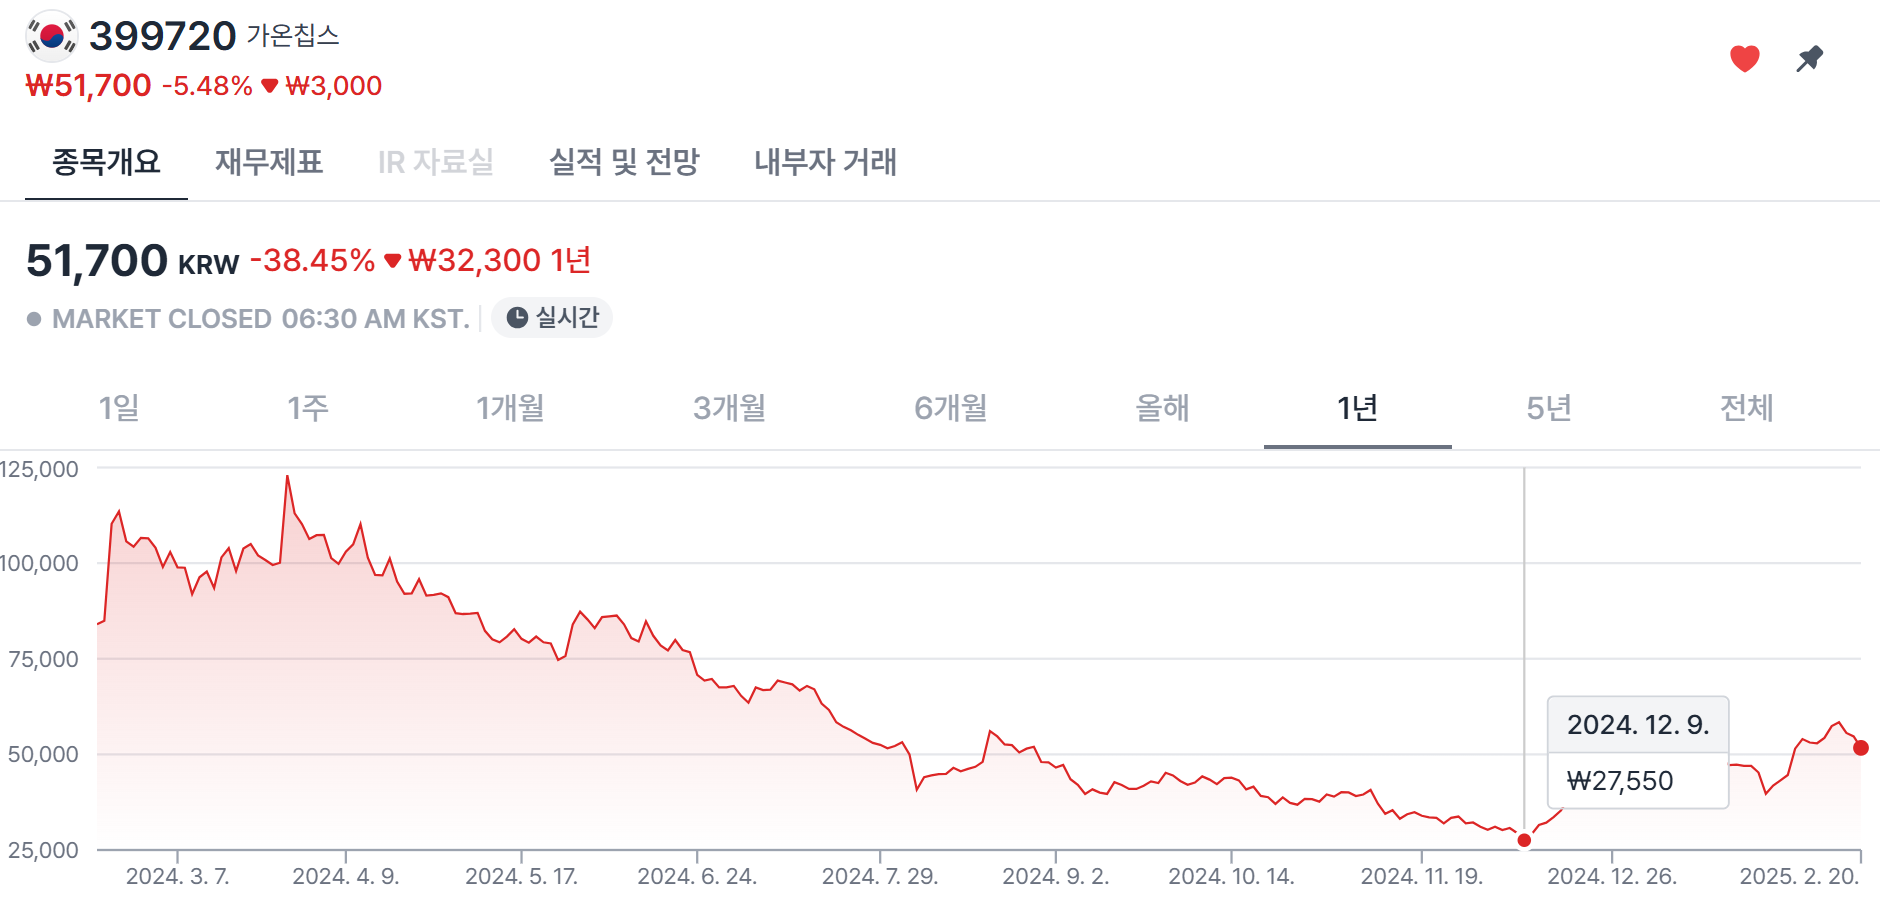The height and width of the screenshot is (915, 1880).
Task: Select the 6개월 chart period
Action: click(951, 408)
